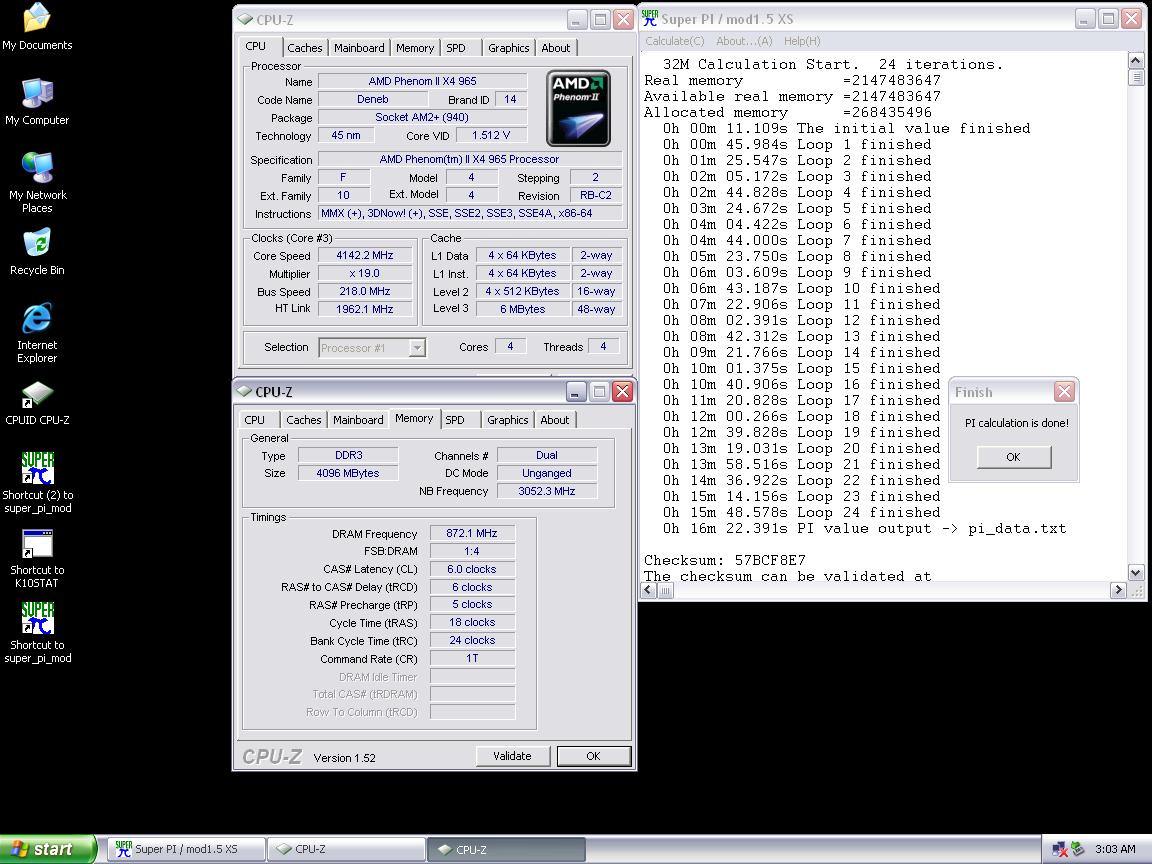
Task: Select the SPD tab in the top CPU-Z window
Action: click(456, 48)
